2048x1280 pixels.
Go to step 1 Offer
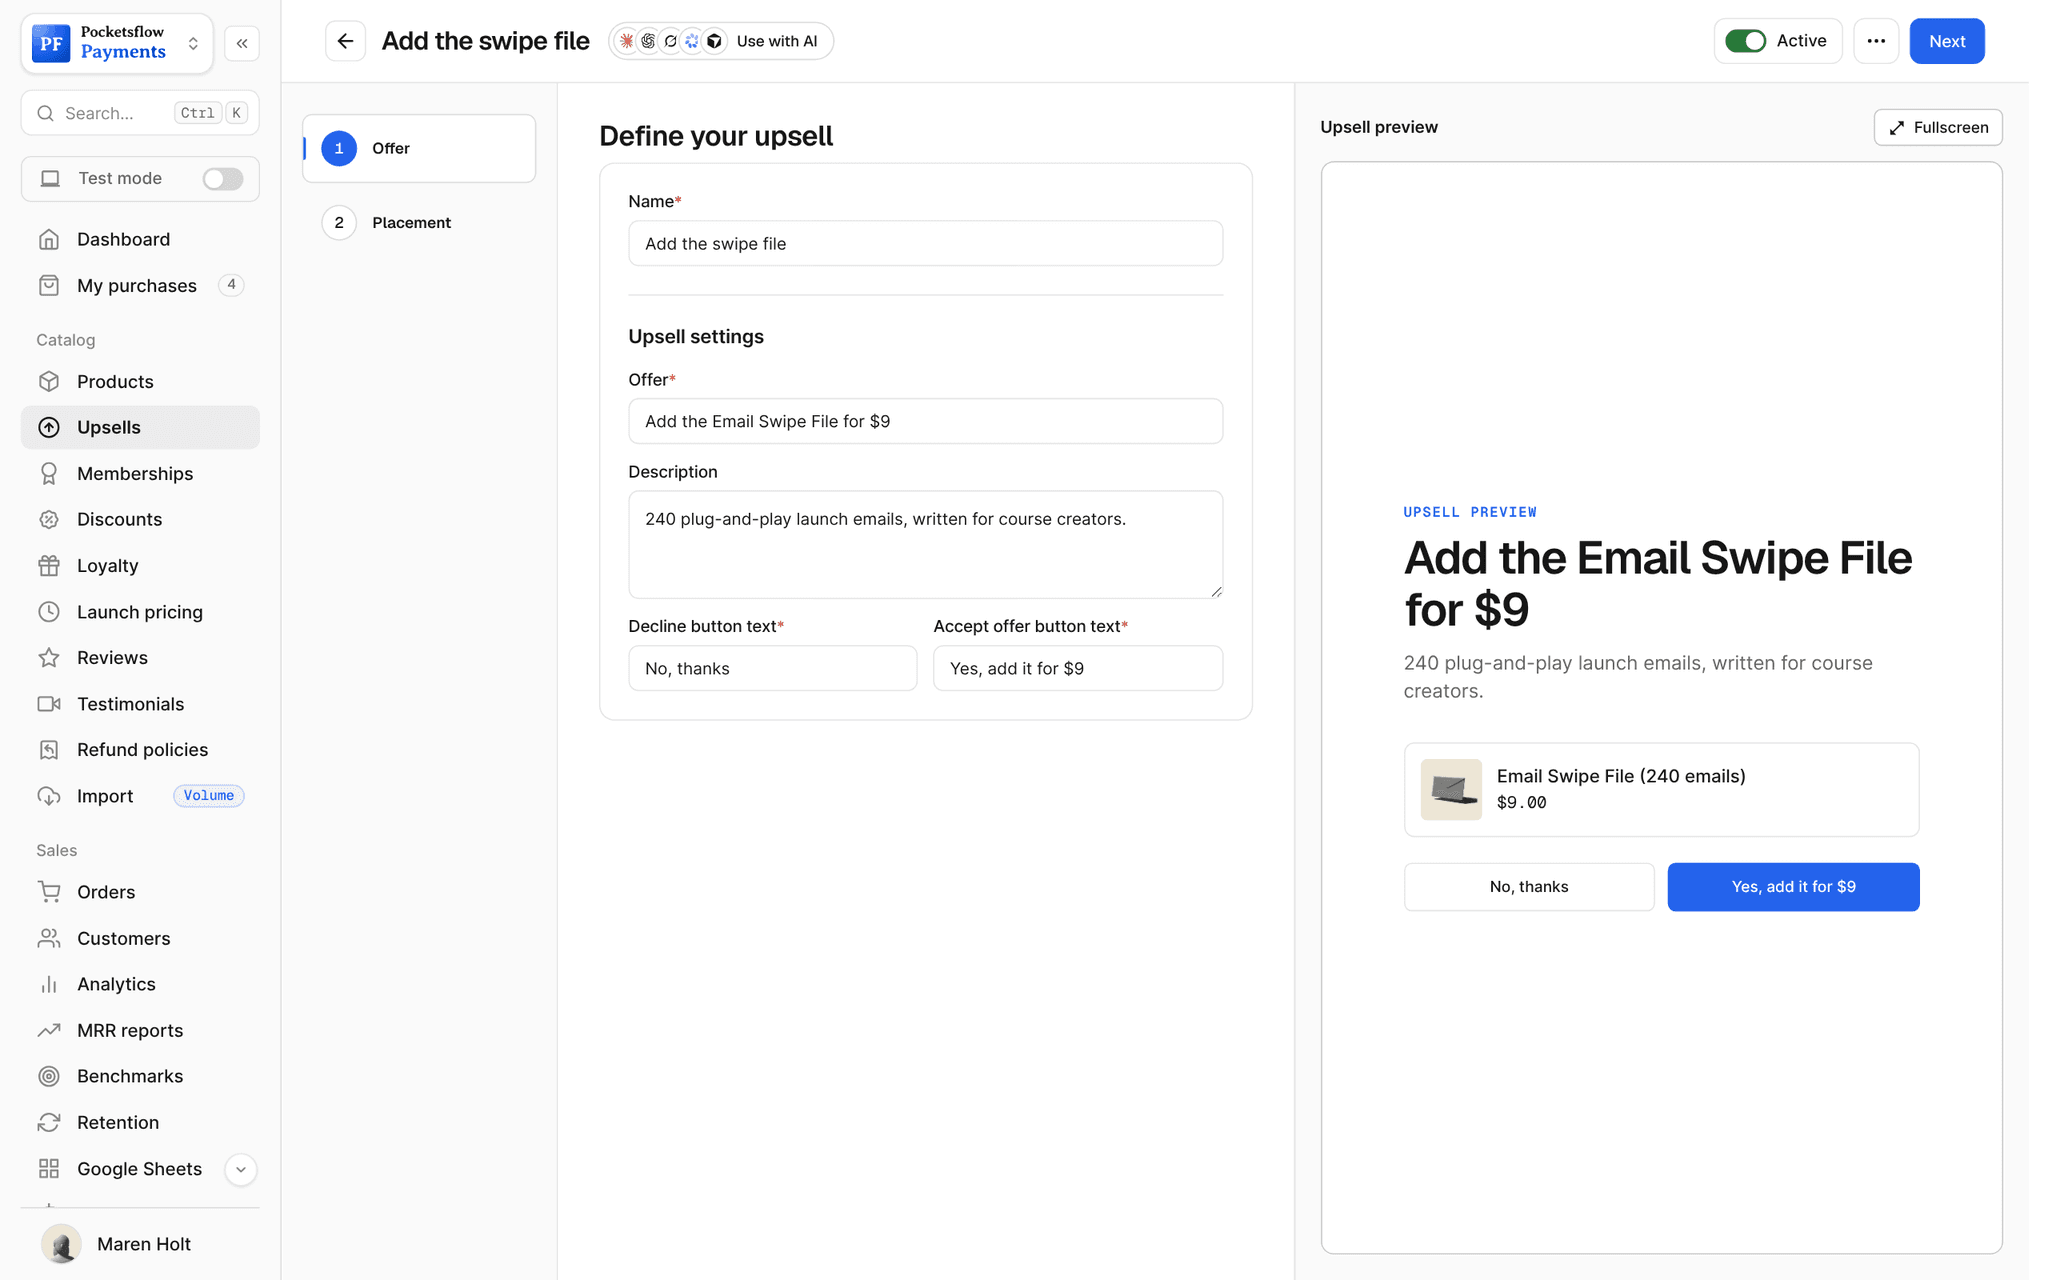[419, 148]
